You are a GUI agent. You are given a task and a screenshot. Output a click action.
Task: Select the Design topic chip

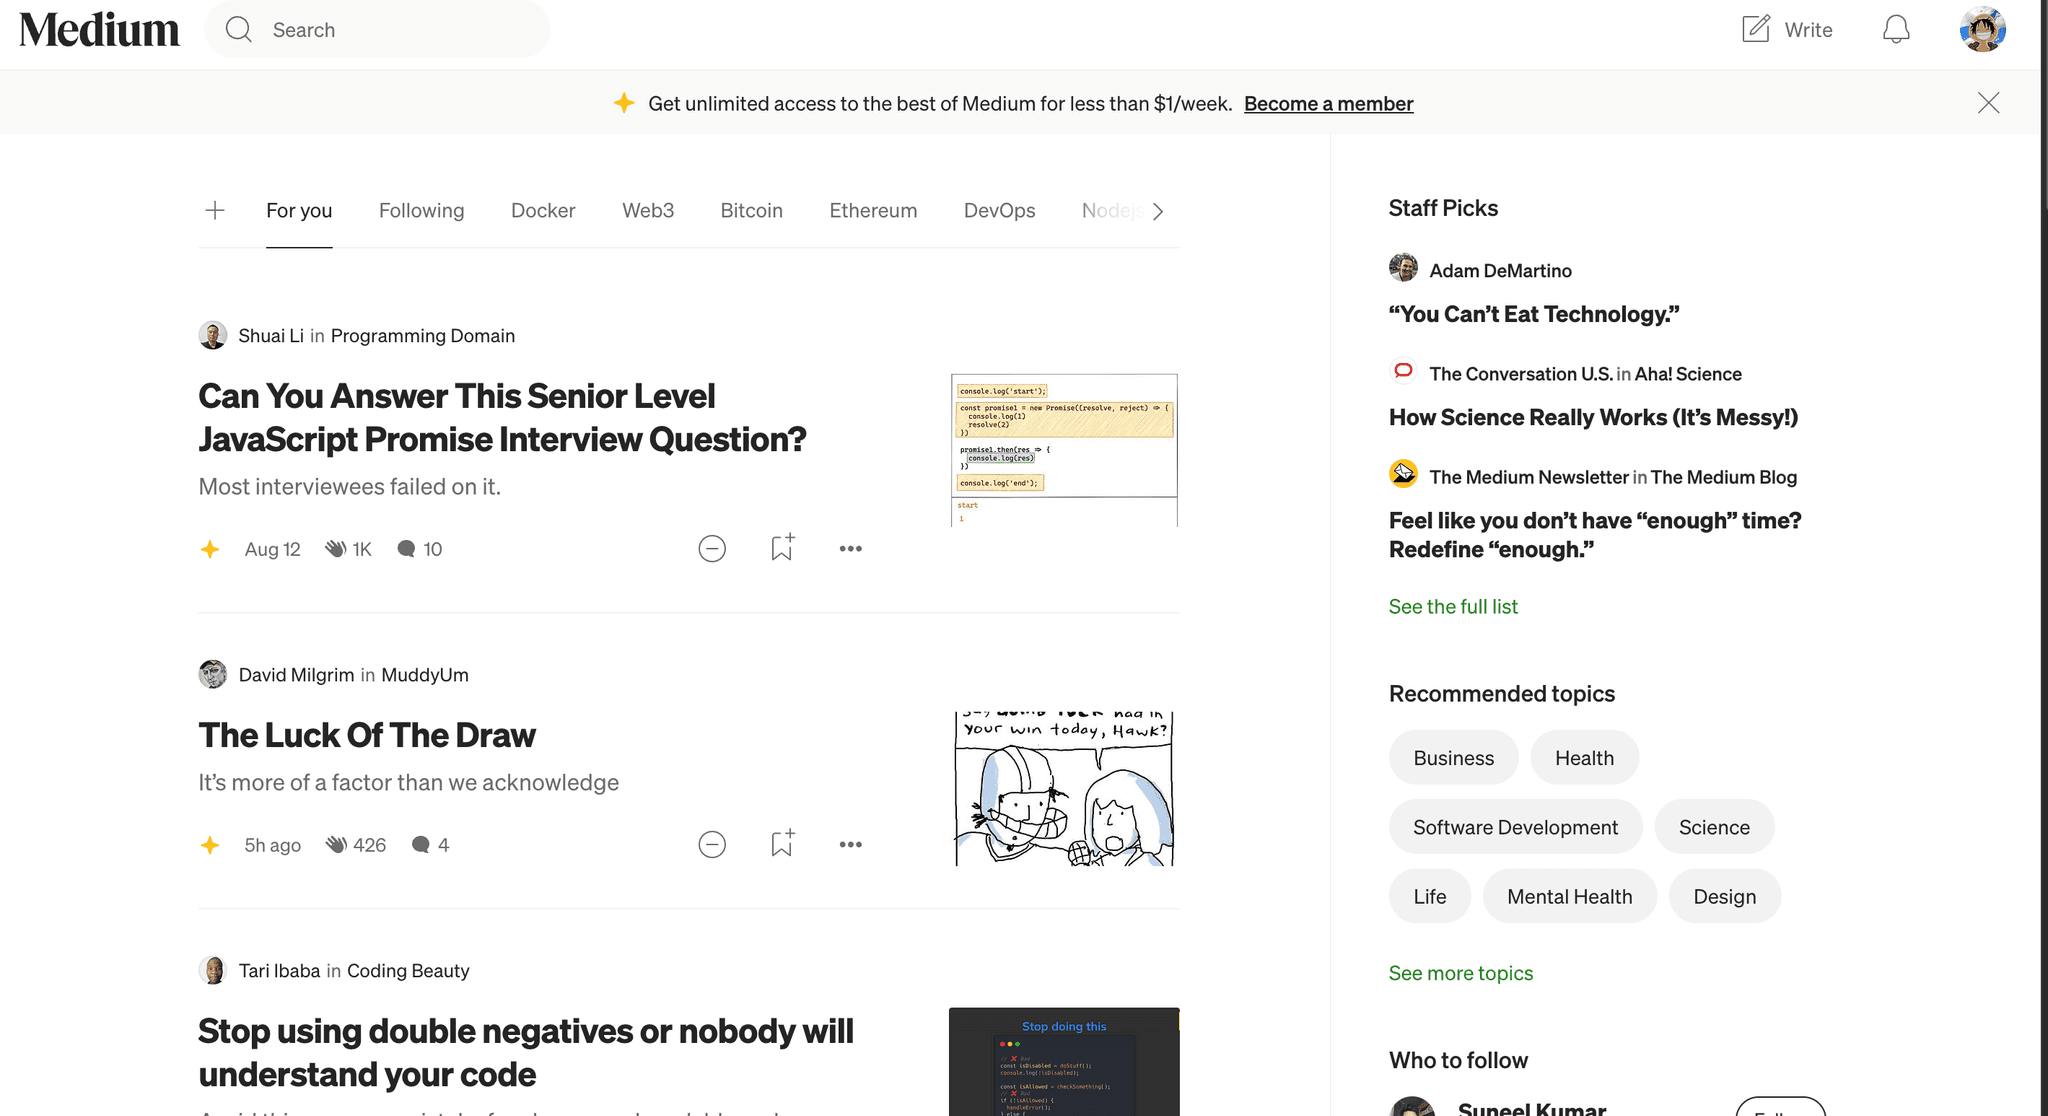1724,896
